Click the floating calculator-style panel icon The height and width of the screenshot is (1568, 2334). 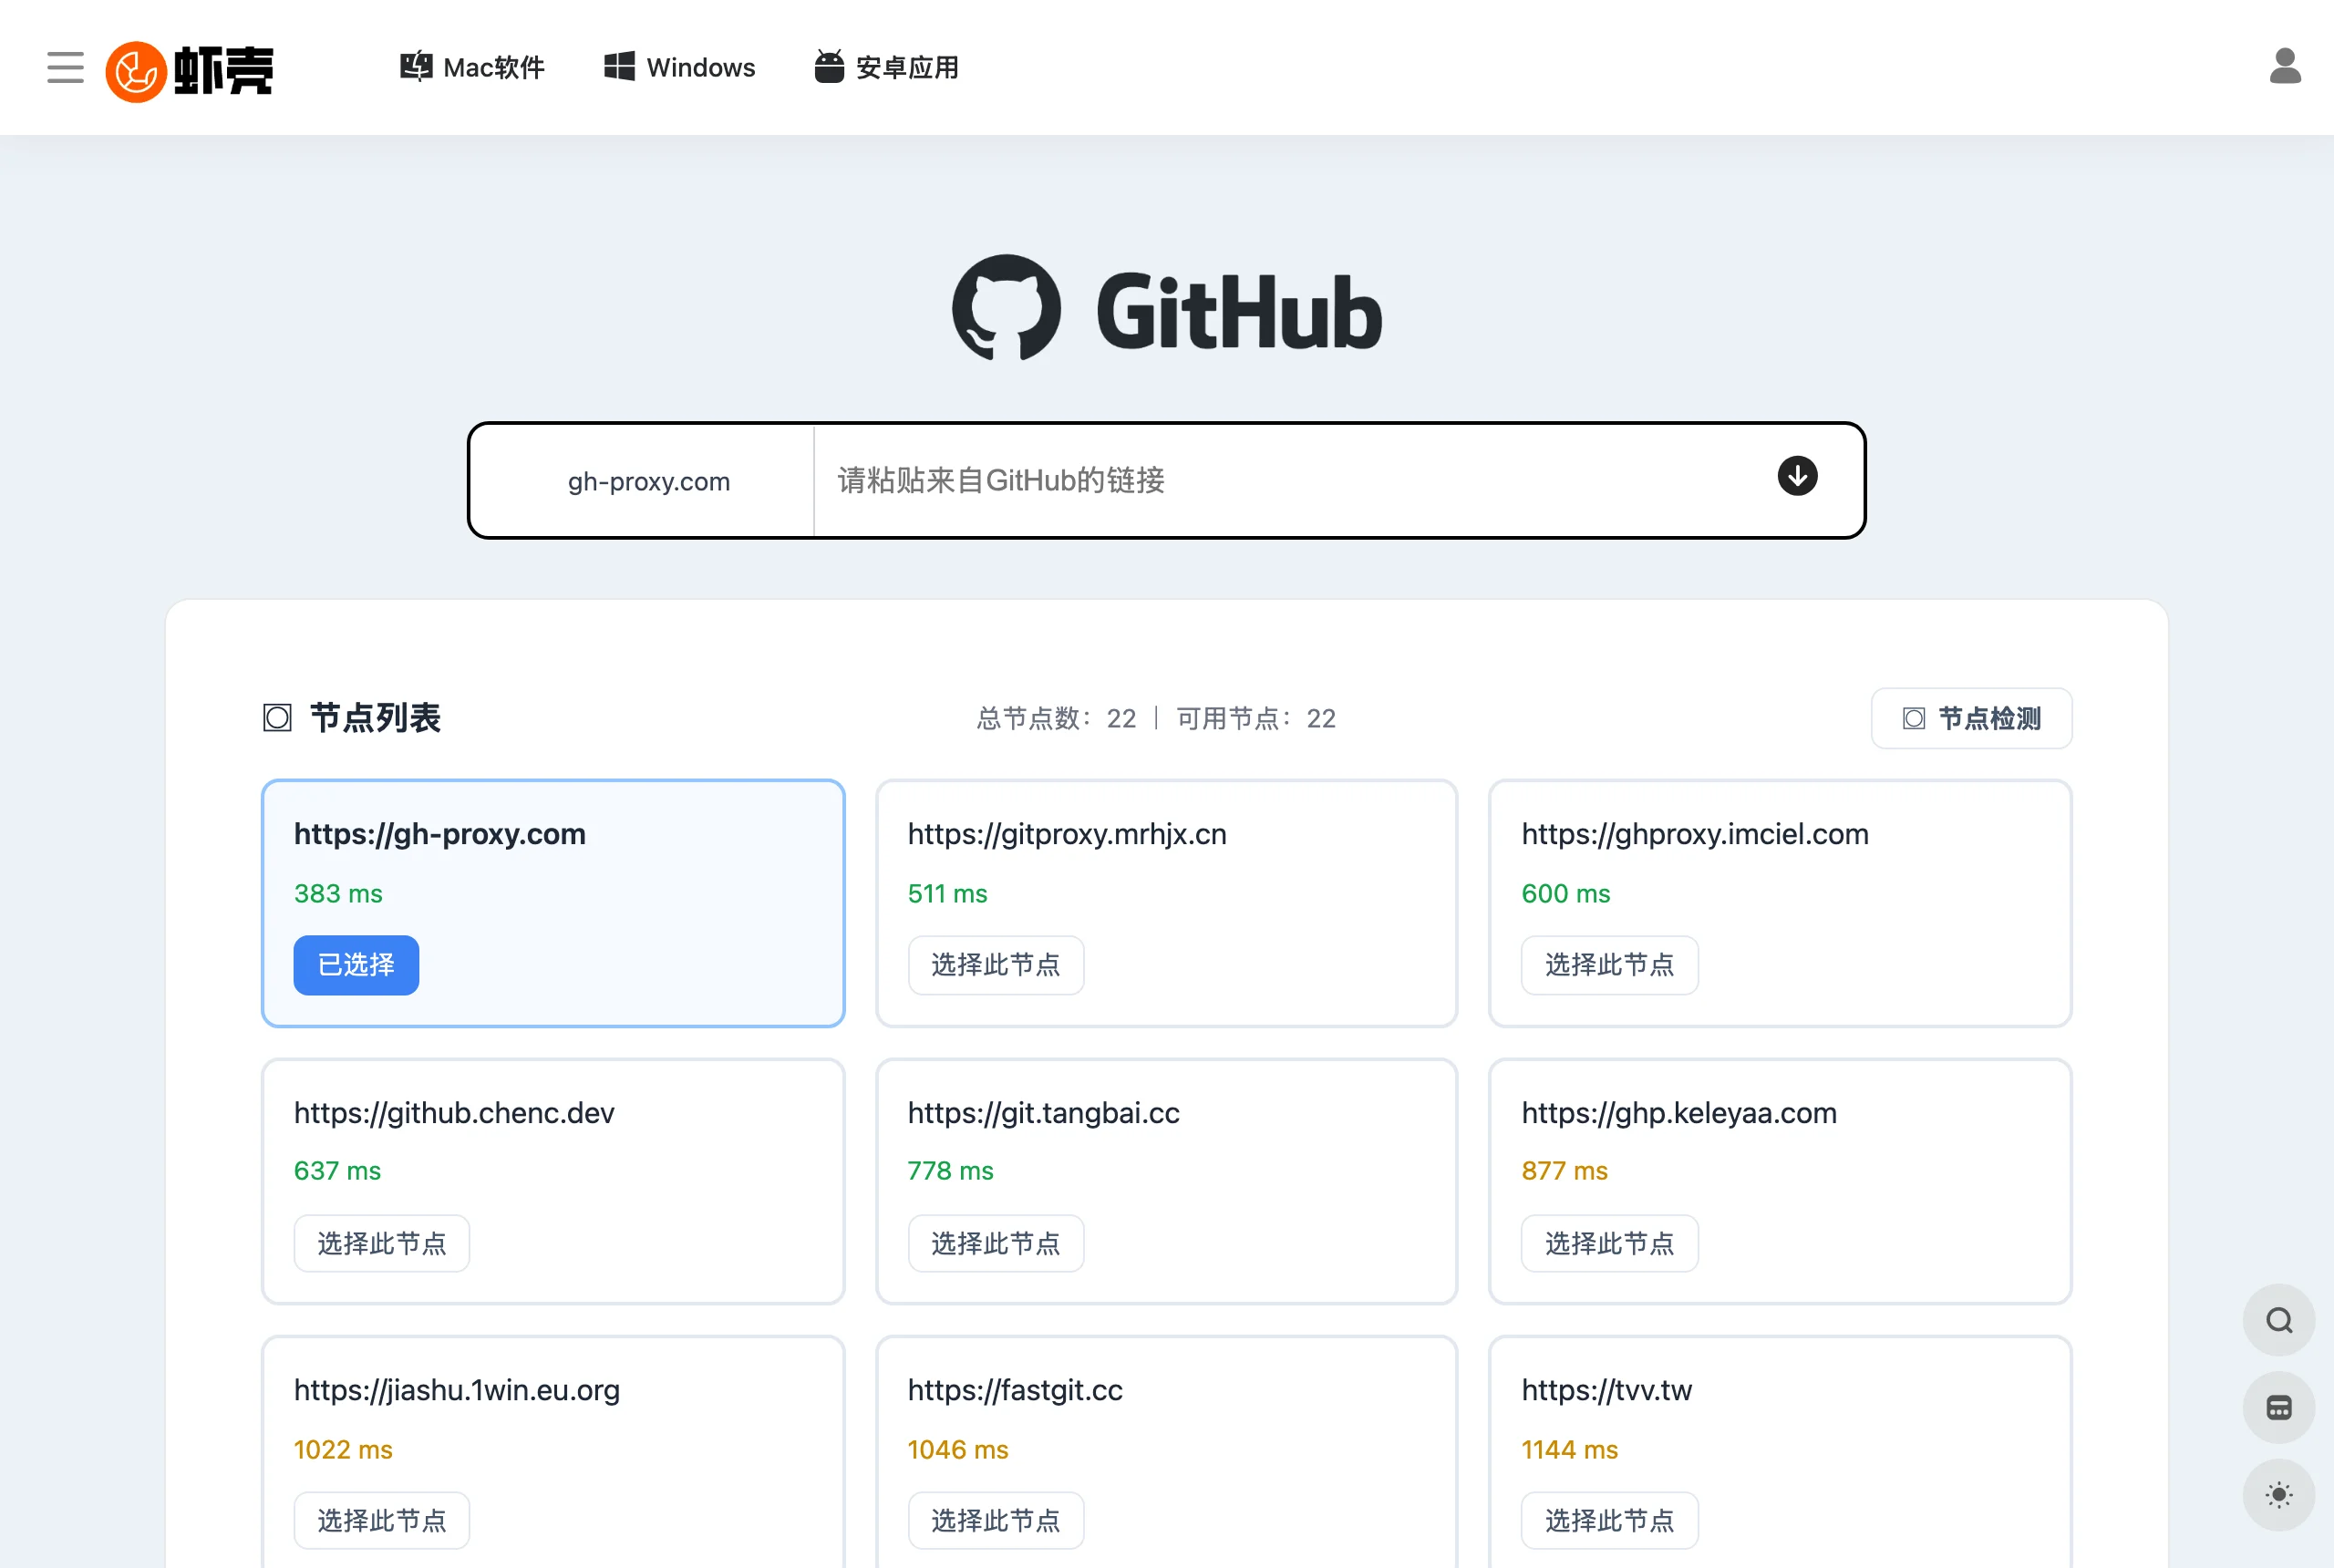coord(2279,1408)
